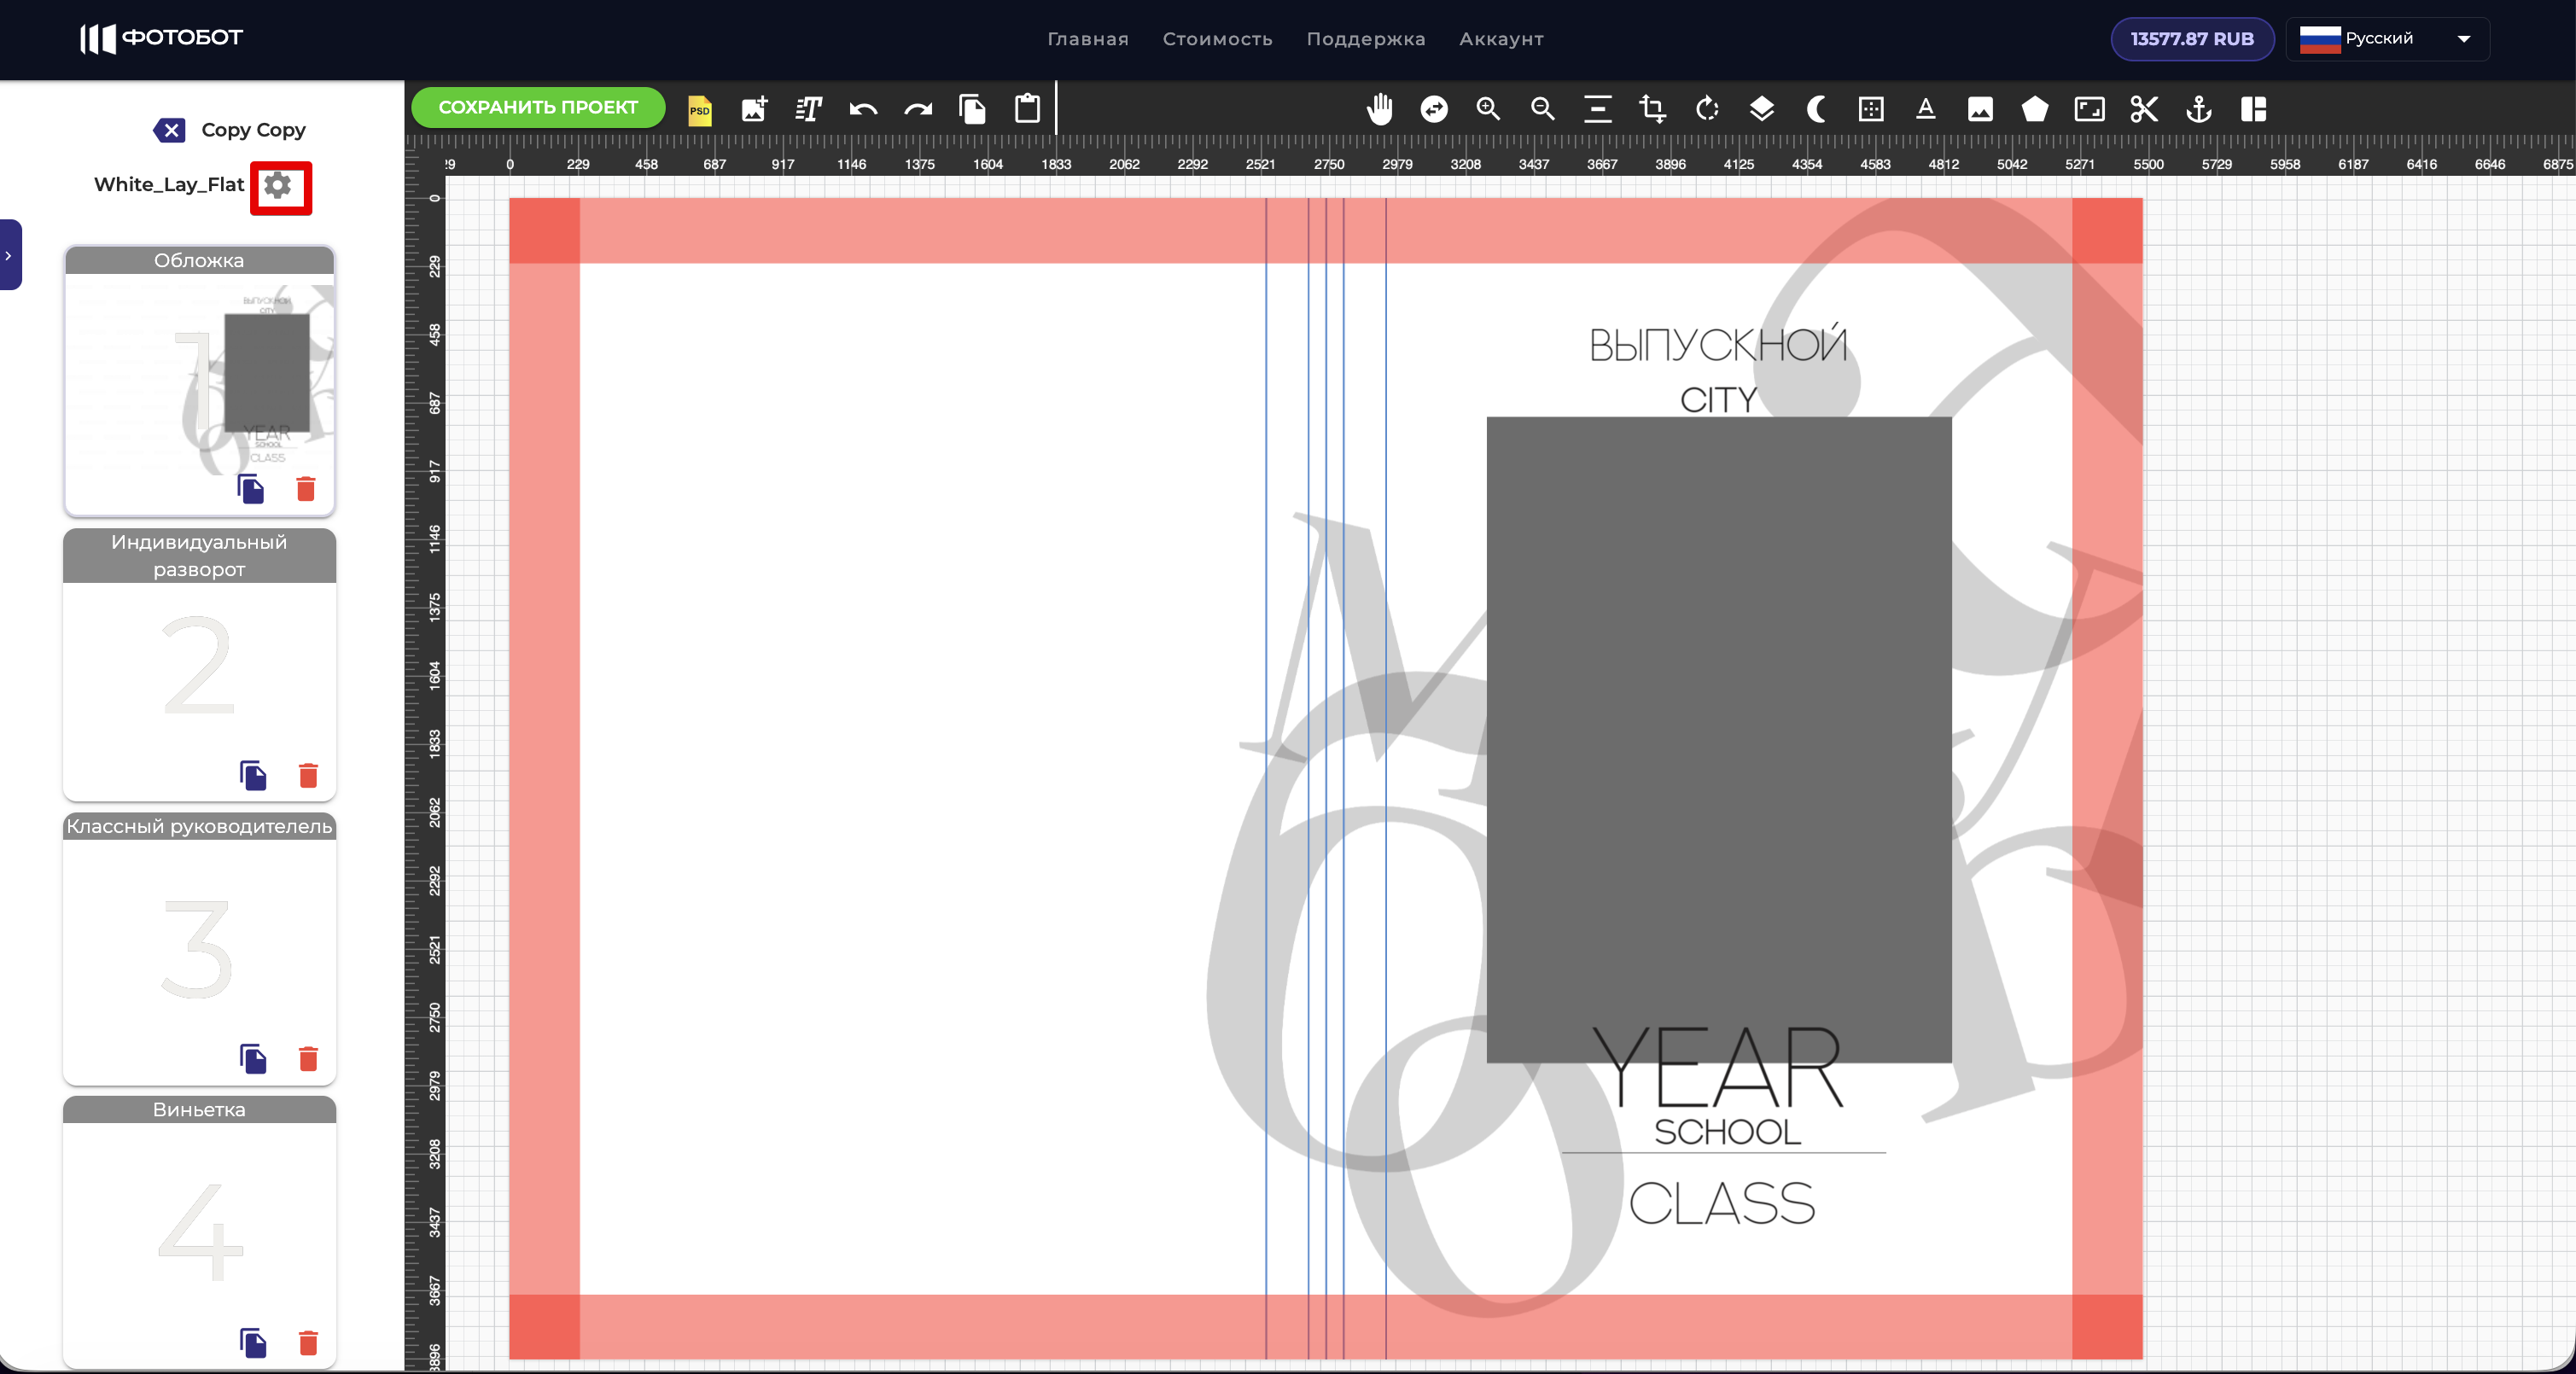2576x1374 pixels.
Task: Select the Виньетка page thumbnail
Action: (199, 1232)
